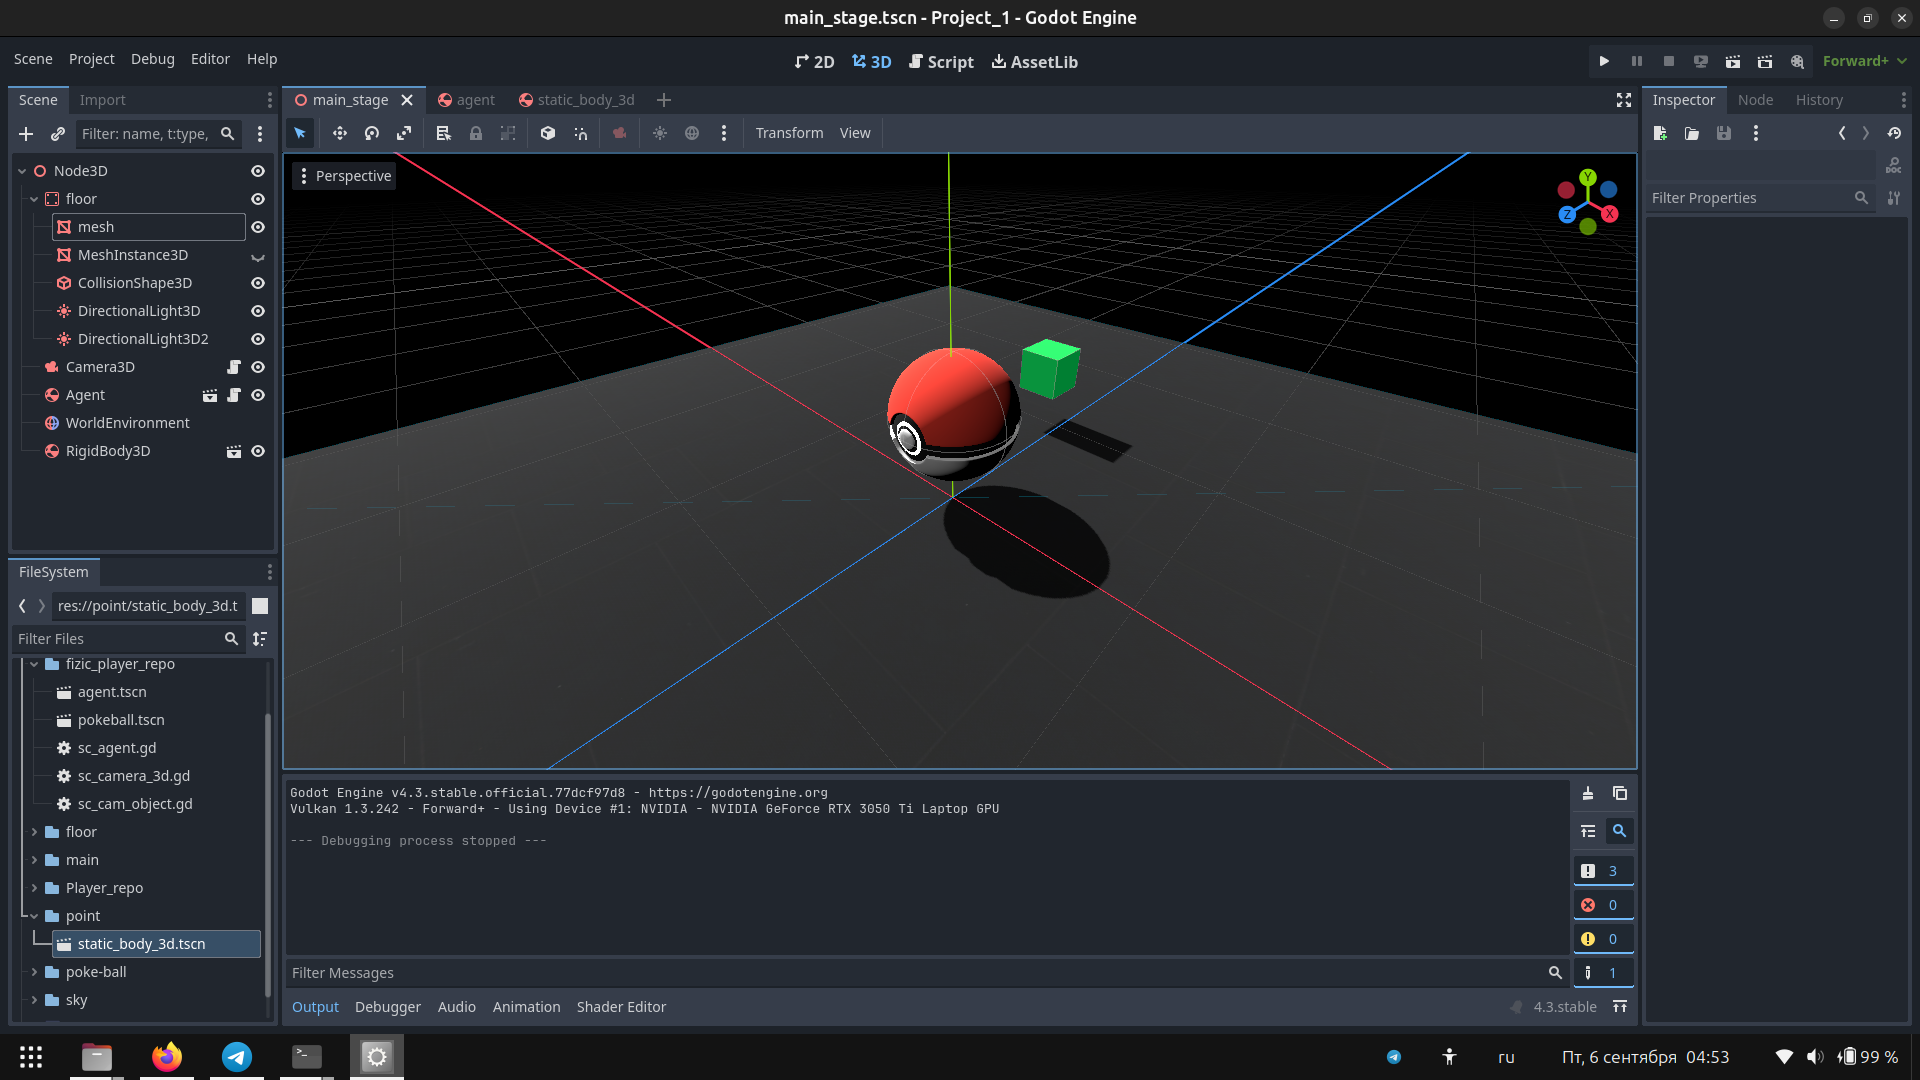Open the Perspective view menu button

point(345,176)
